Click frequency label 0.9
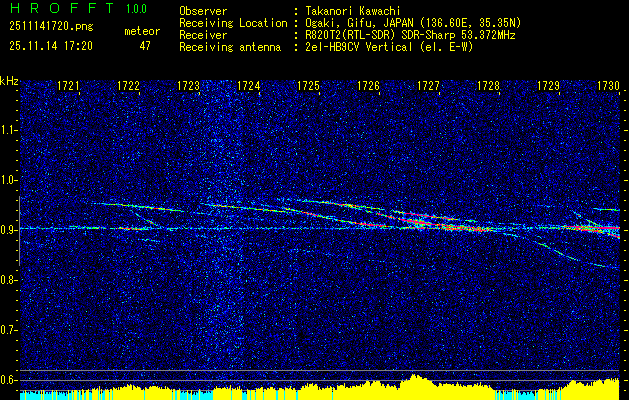629x400 pixels. pos(8,230)
